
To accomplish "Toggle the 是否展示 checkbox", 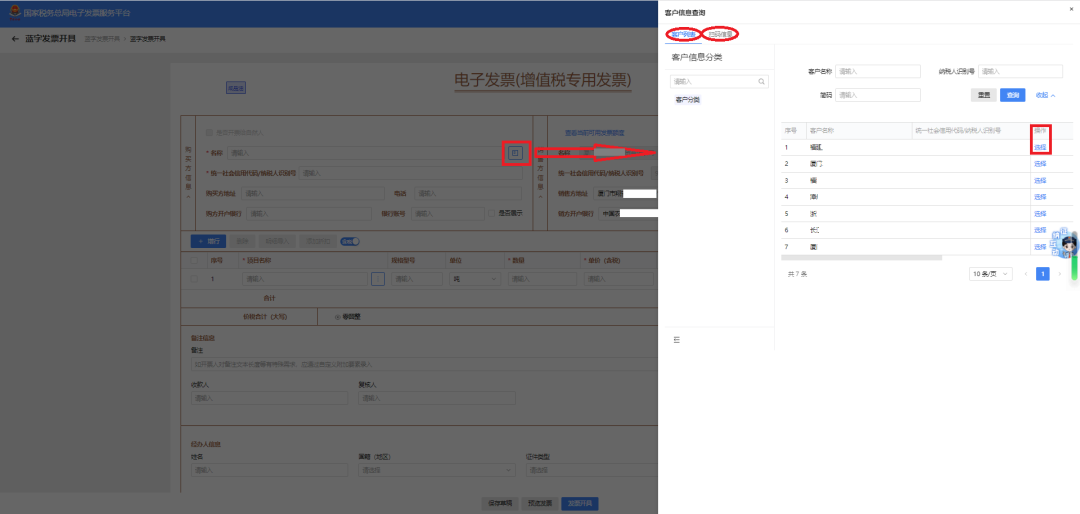I will click(491, 214).
